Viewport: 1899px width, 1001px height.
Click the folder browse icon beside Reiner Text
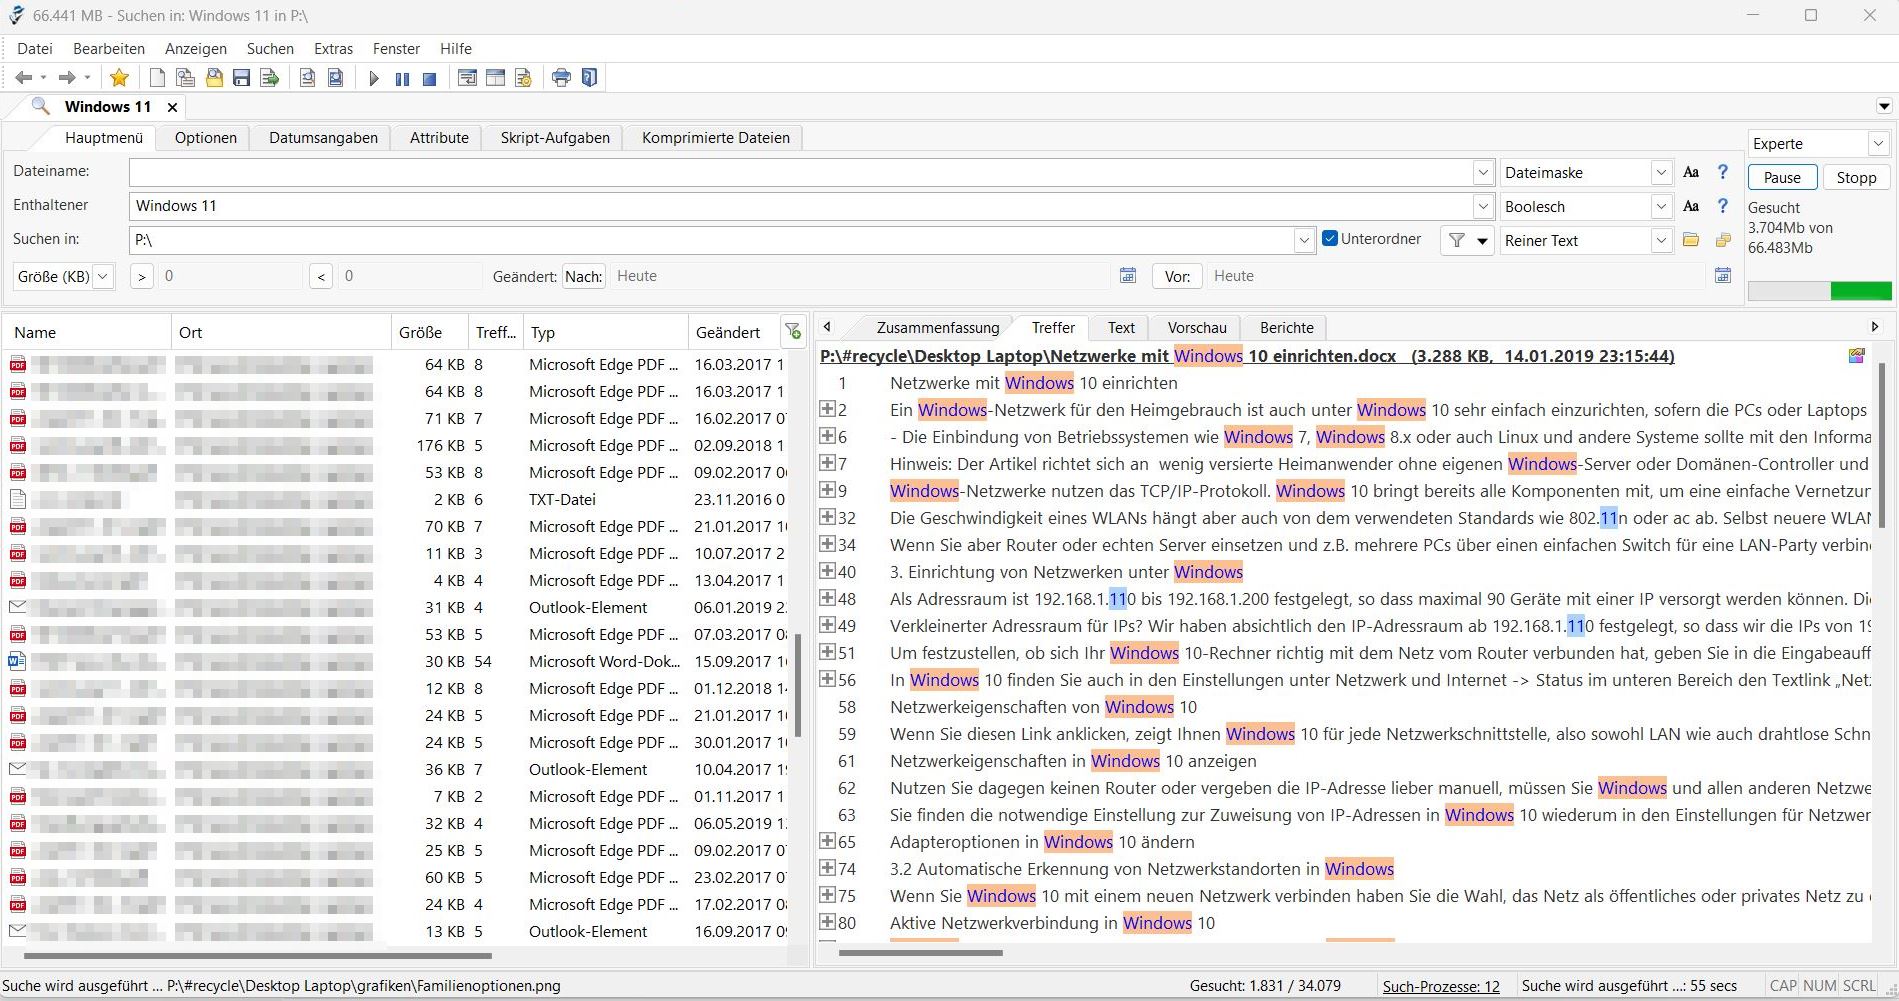click(x=1691, y=240)
